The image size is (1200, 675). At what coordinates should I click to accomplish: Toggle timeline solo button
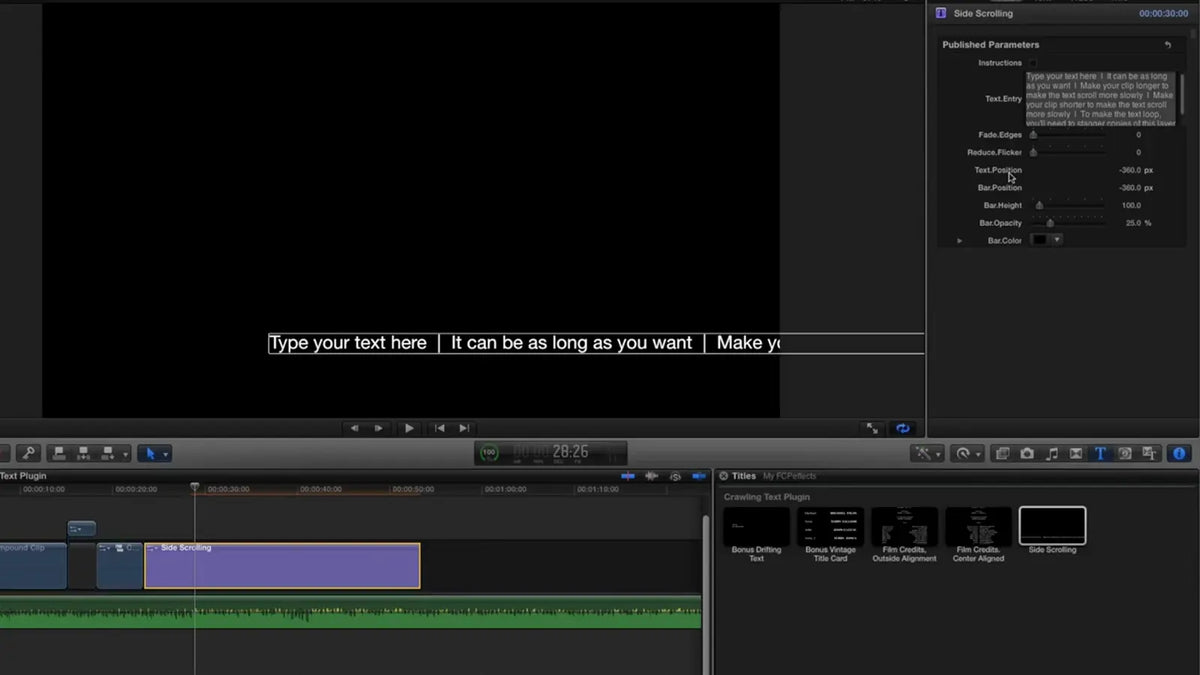[x=675, y=476]
